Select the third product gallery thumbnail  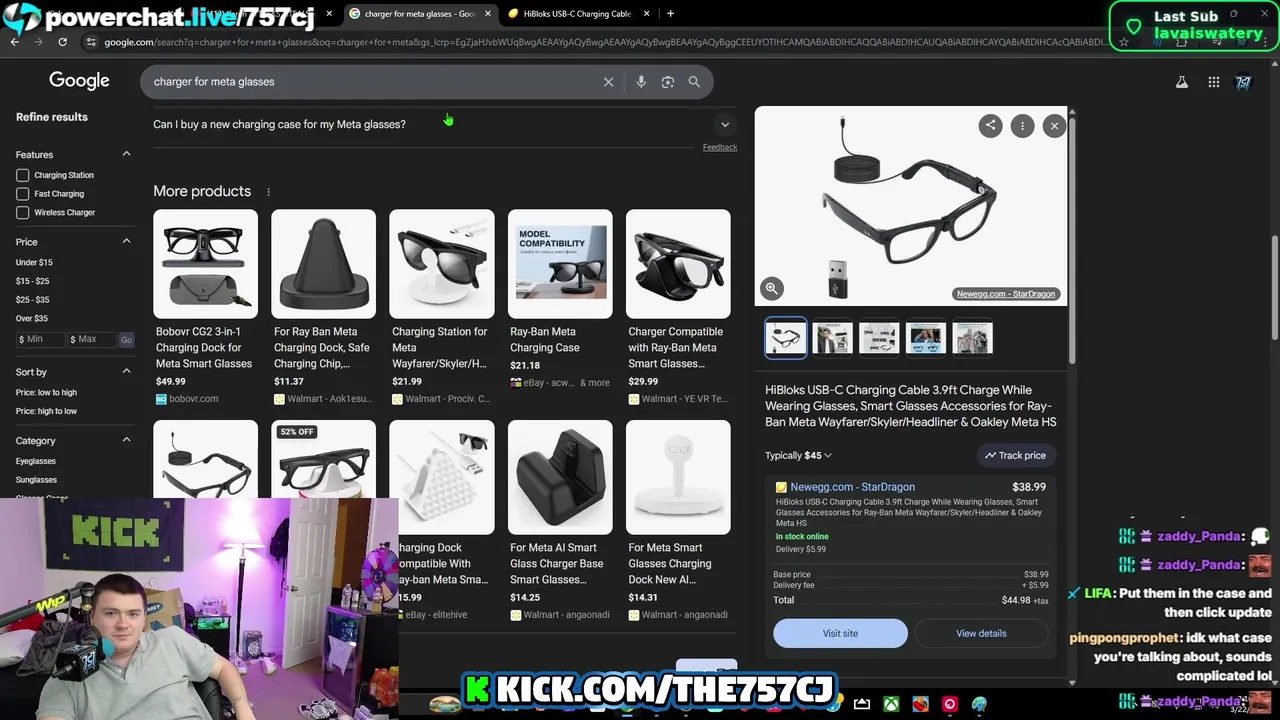pos(879,338)
